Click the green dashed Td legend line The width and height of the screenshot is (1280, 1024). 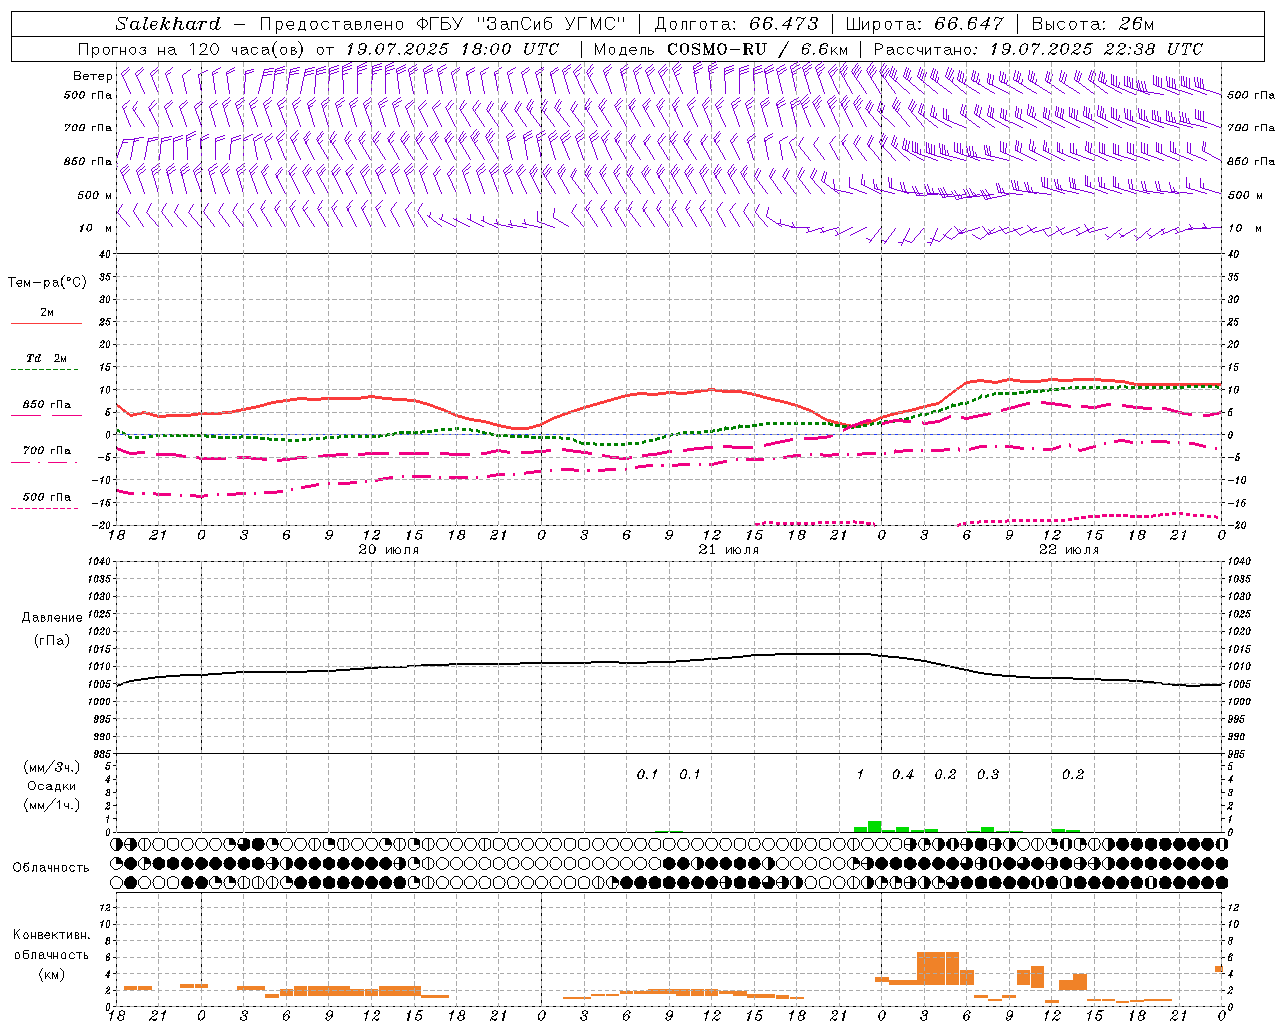tap(44, 370)
